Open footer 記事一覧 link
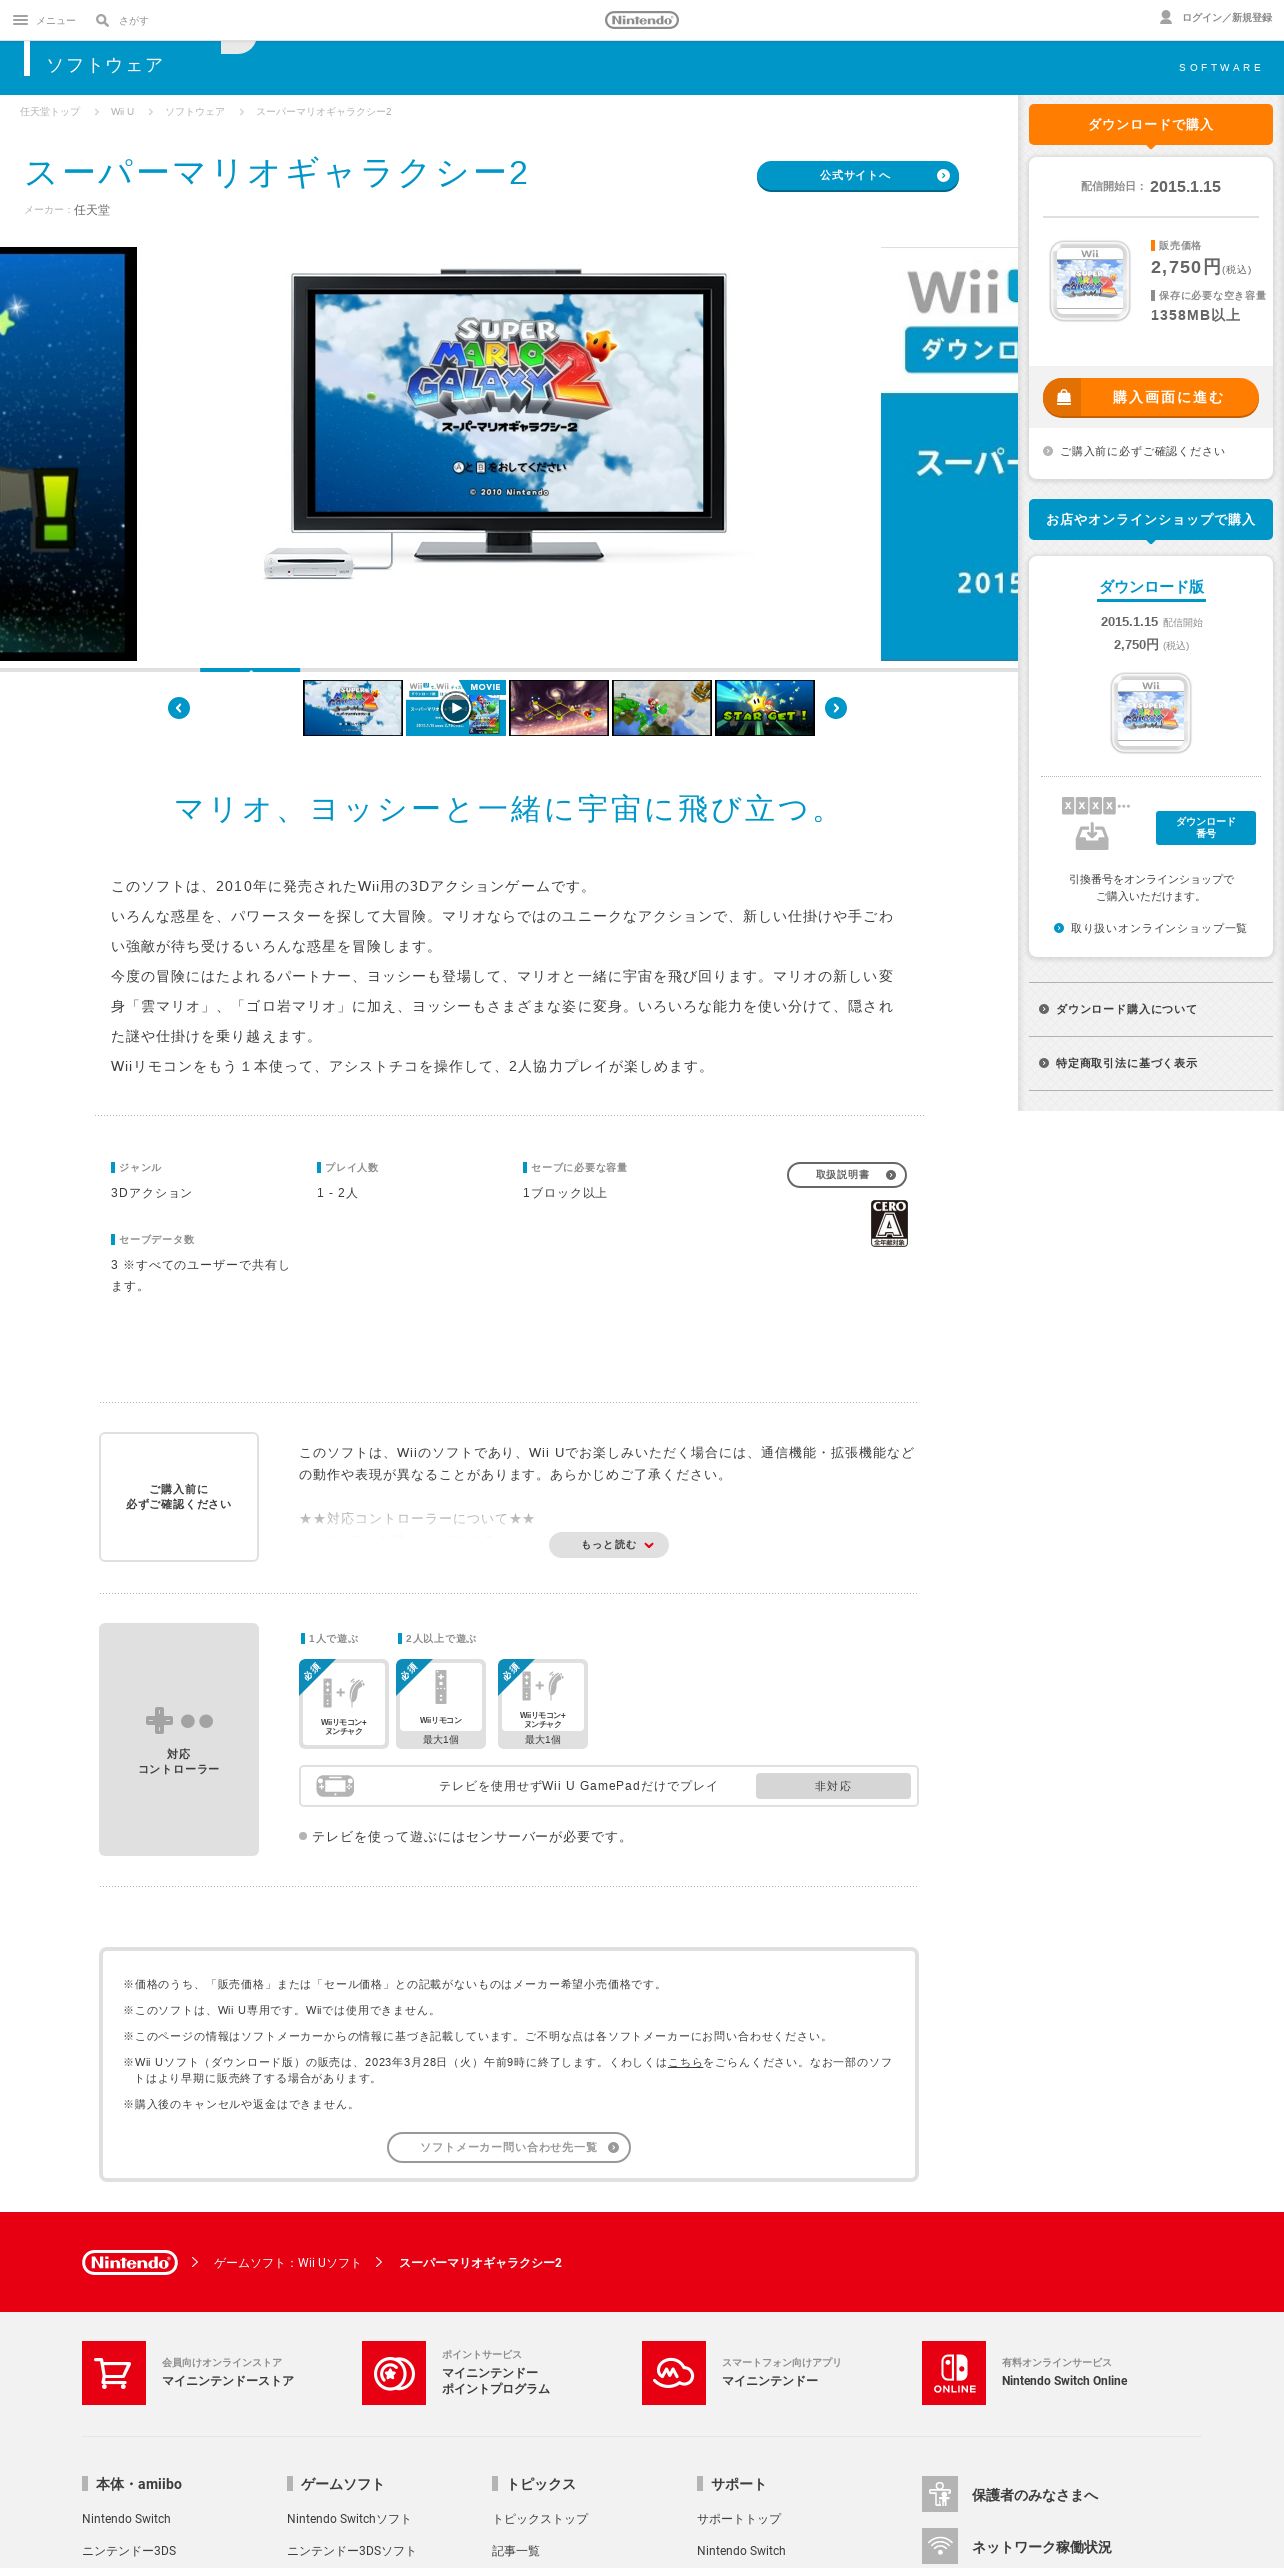This screenshot has width=1284, height=2568. point(516,2551)
